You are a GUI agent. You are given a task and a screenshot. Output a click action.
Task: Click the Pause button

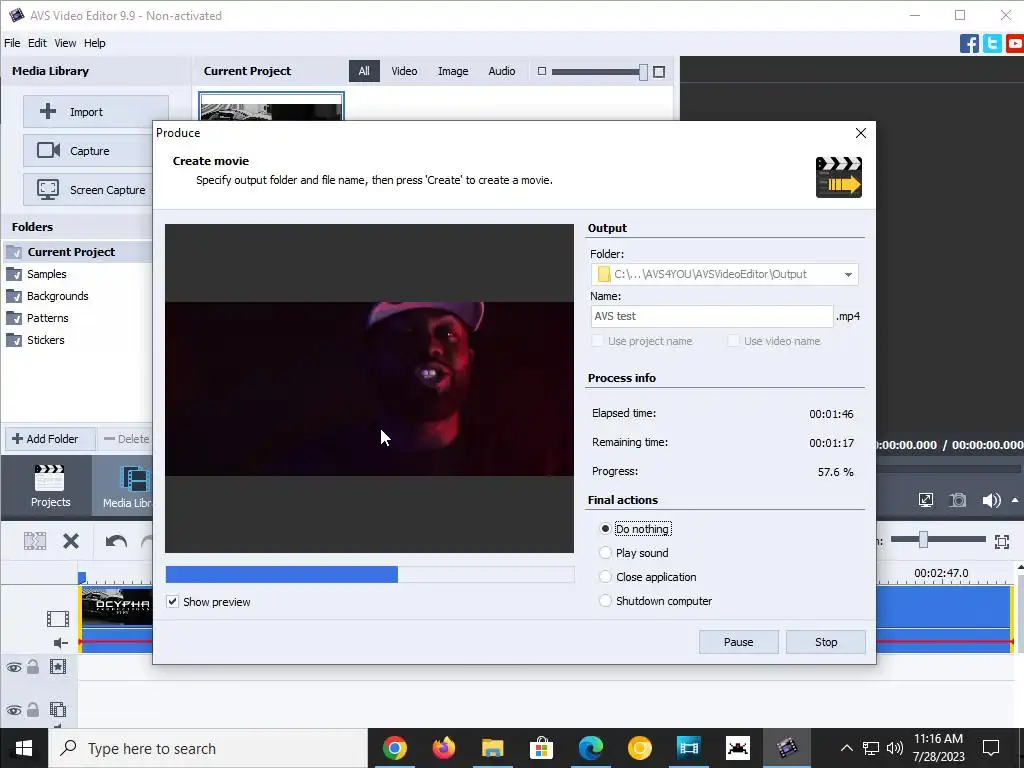coord(739,642)
